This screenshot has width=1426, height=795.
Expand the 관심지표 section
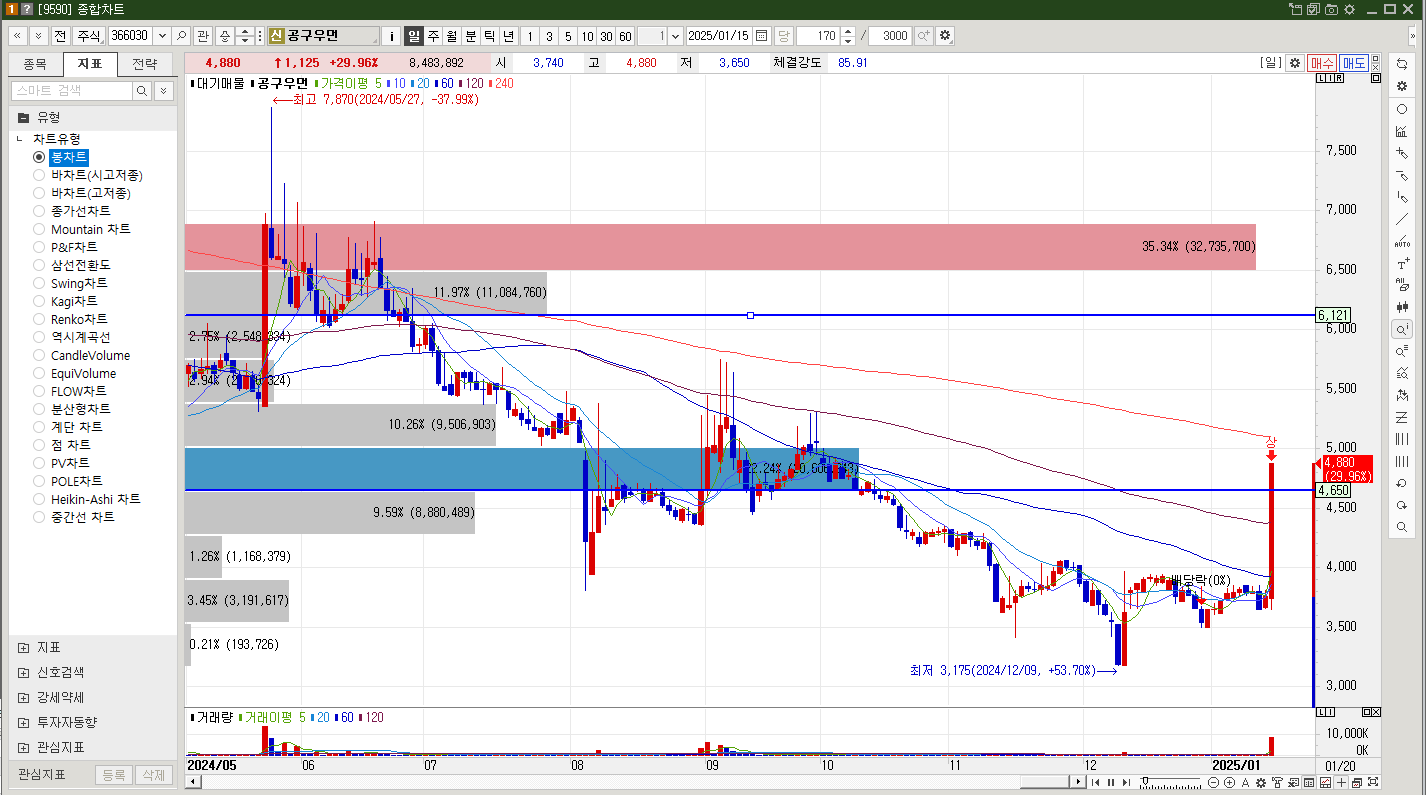point(24,747)
